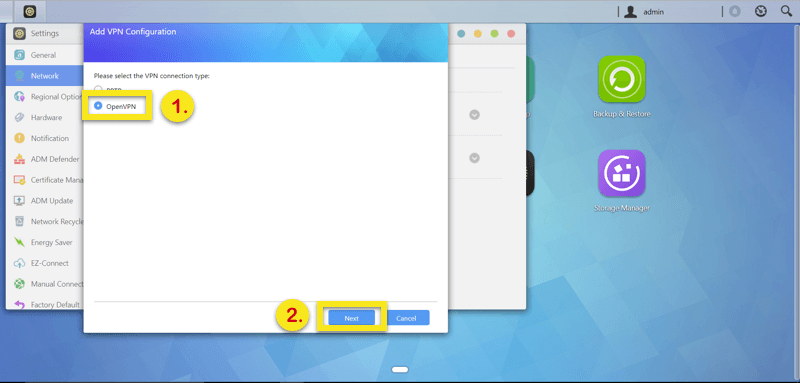
Task: Click the Settings taskbar icon at top
Action: [30, 11]
